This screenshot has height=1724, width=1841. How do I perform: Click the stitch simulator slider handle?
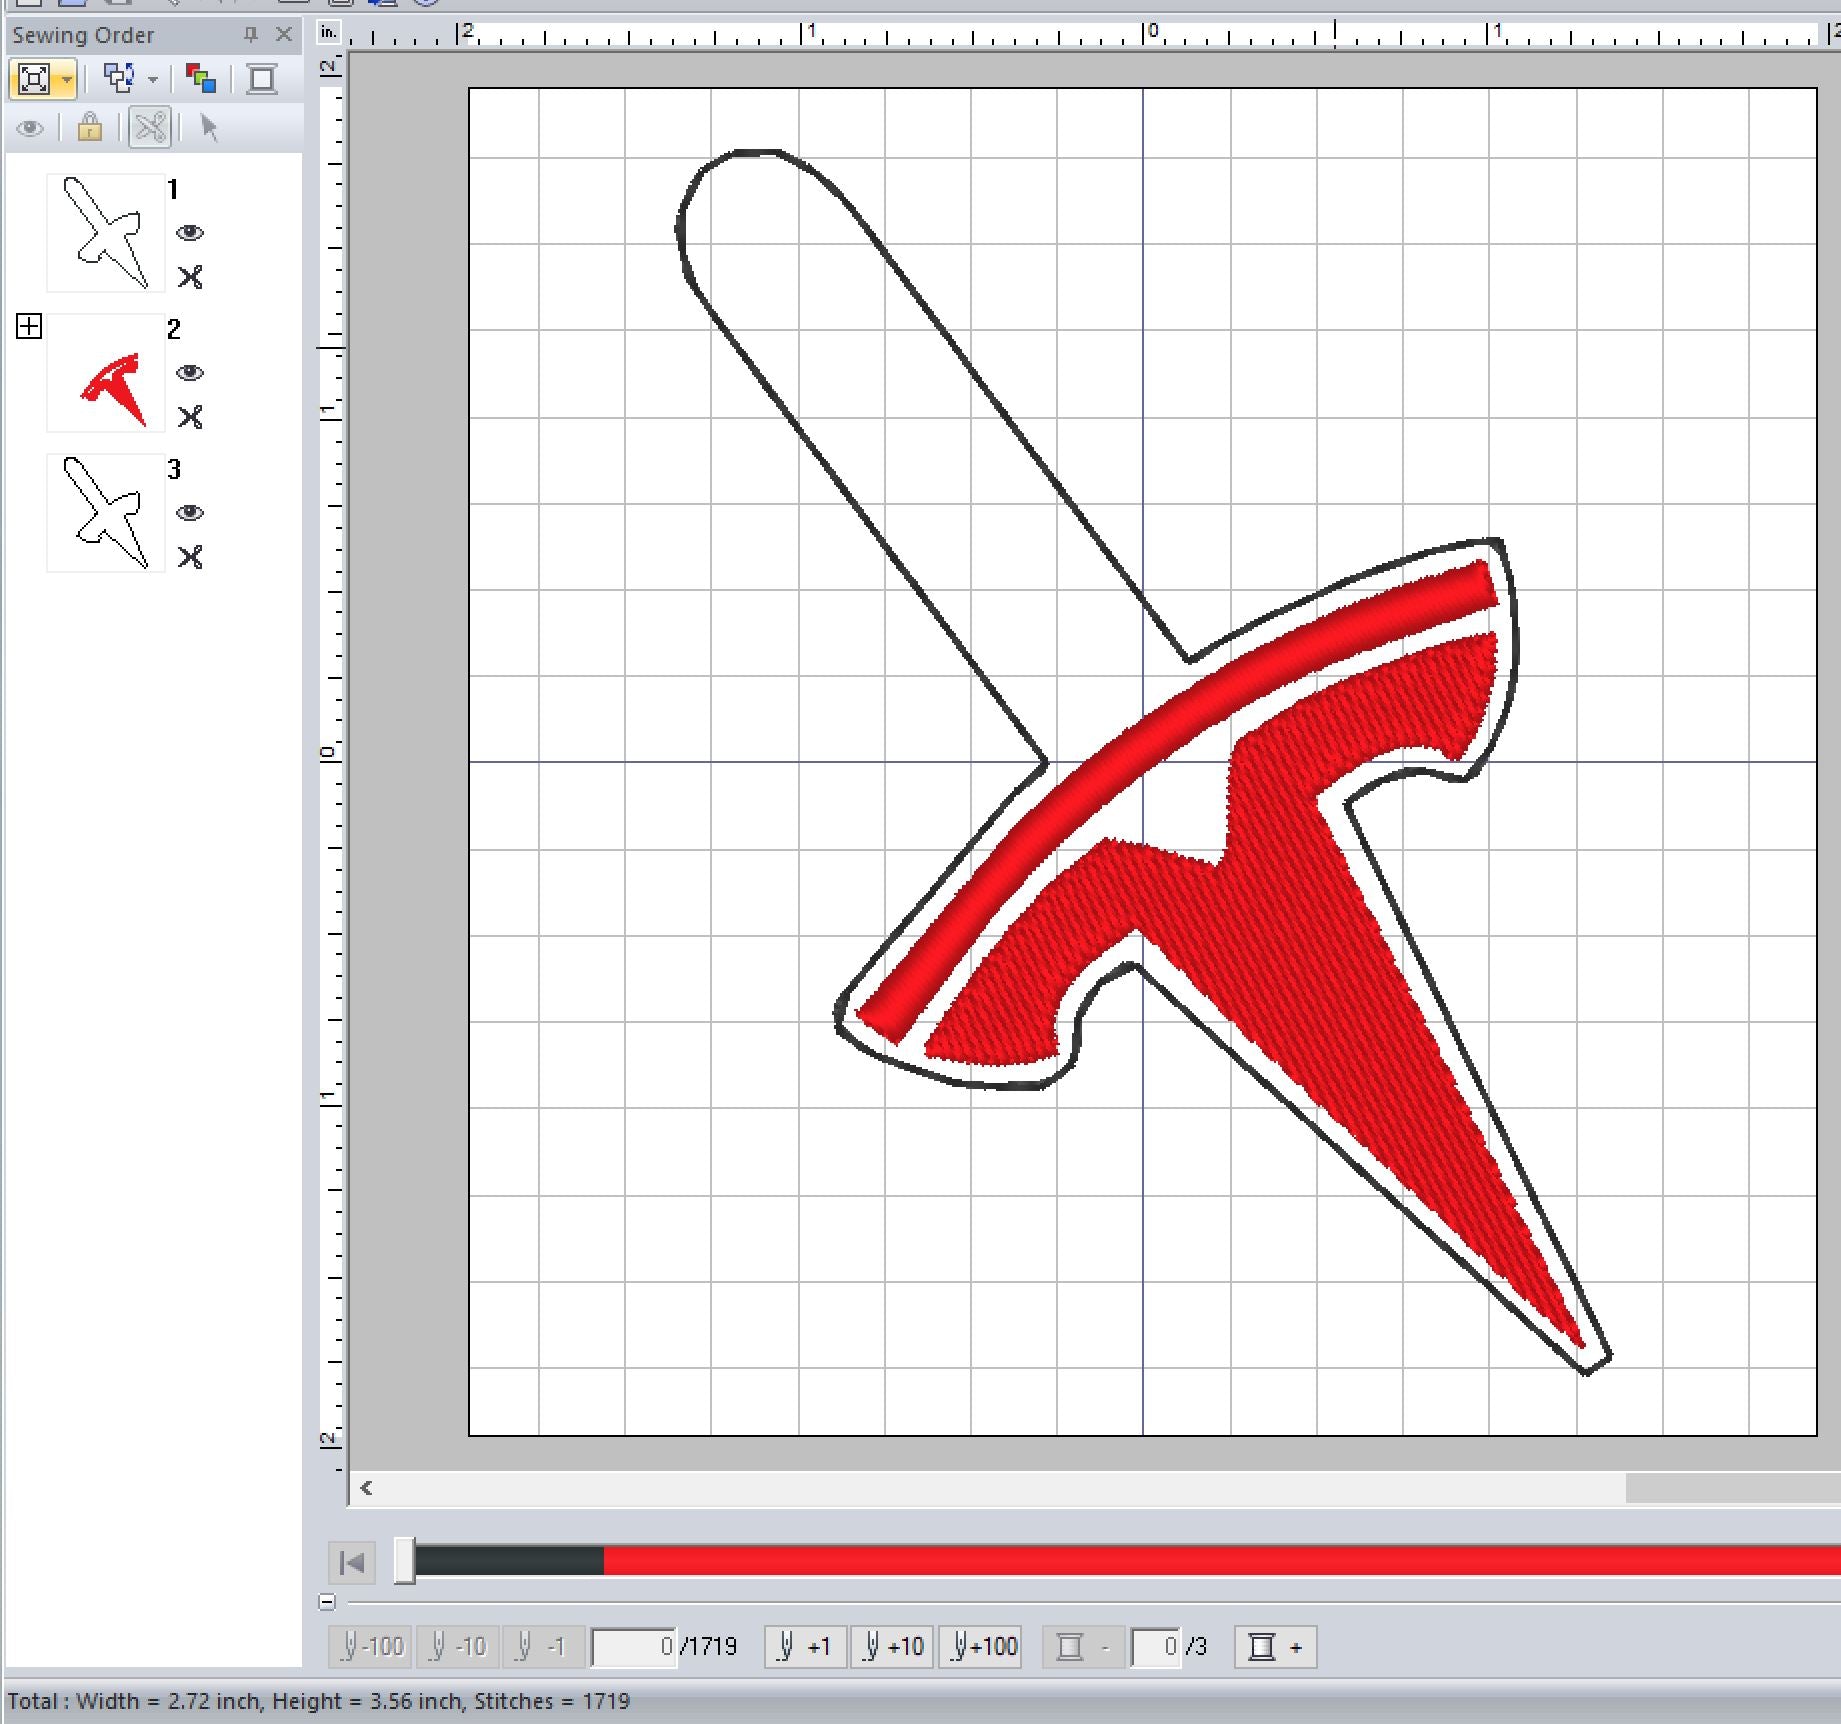[x=404, y=1561]
